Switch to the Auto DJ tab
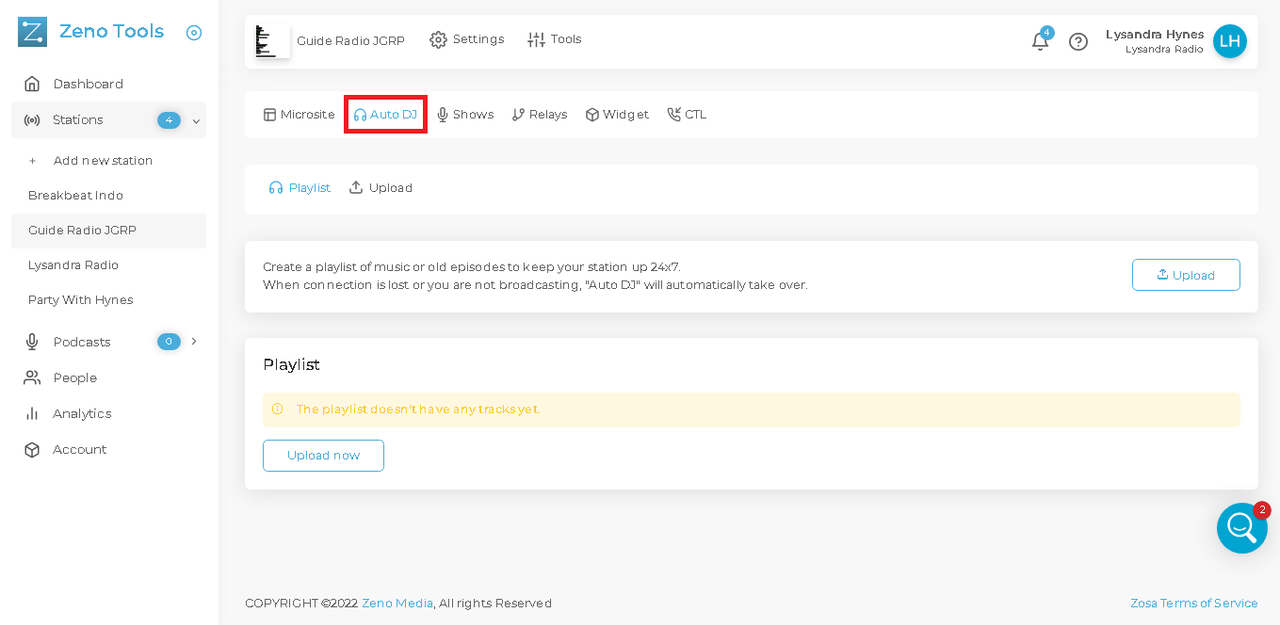1280x625 pixels. (x=385, y=115)
